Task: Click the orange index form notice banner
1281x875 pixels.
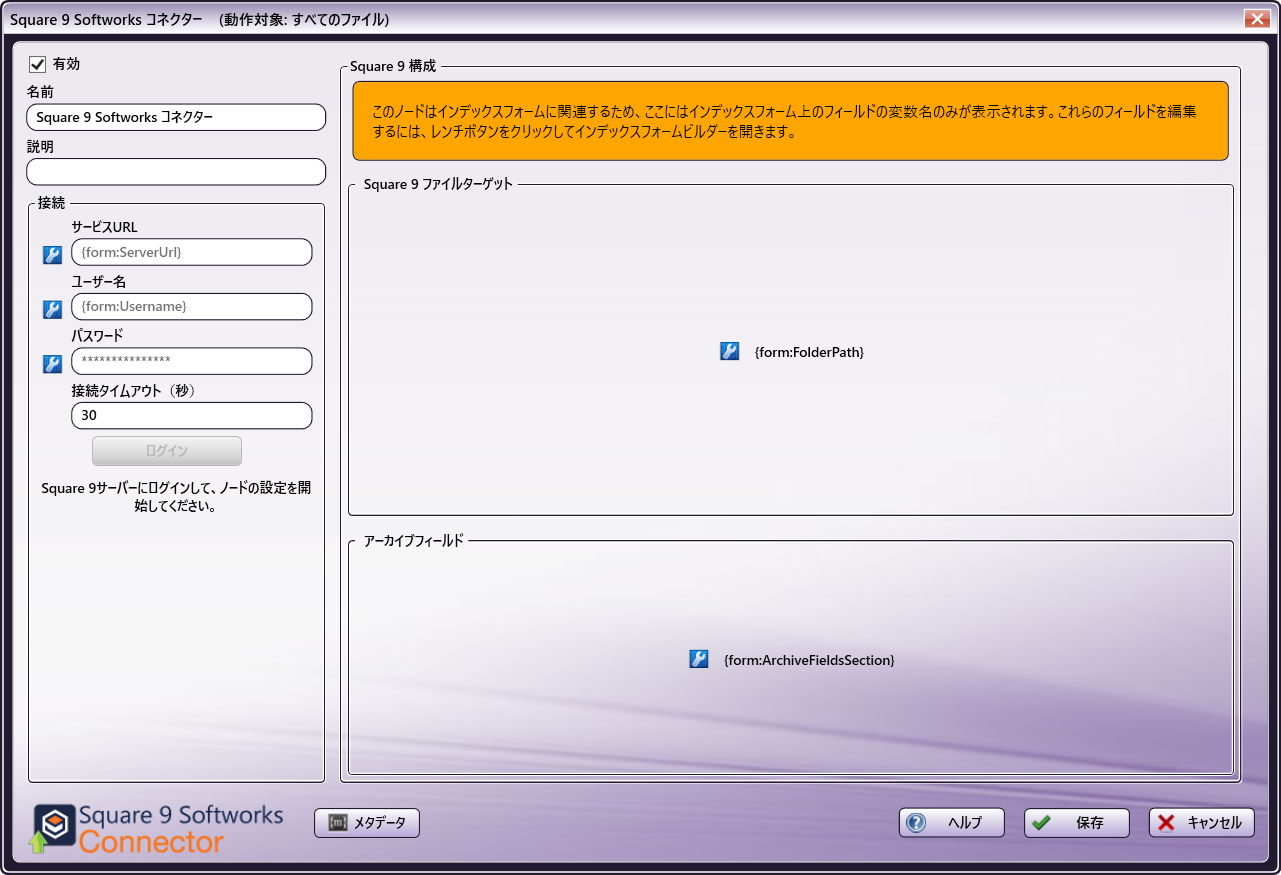Action: pyautogui.click(x=790, y=121)
